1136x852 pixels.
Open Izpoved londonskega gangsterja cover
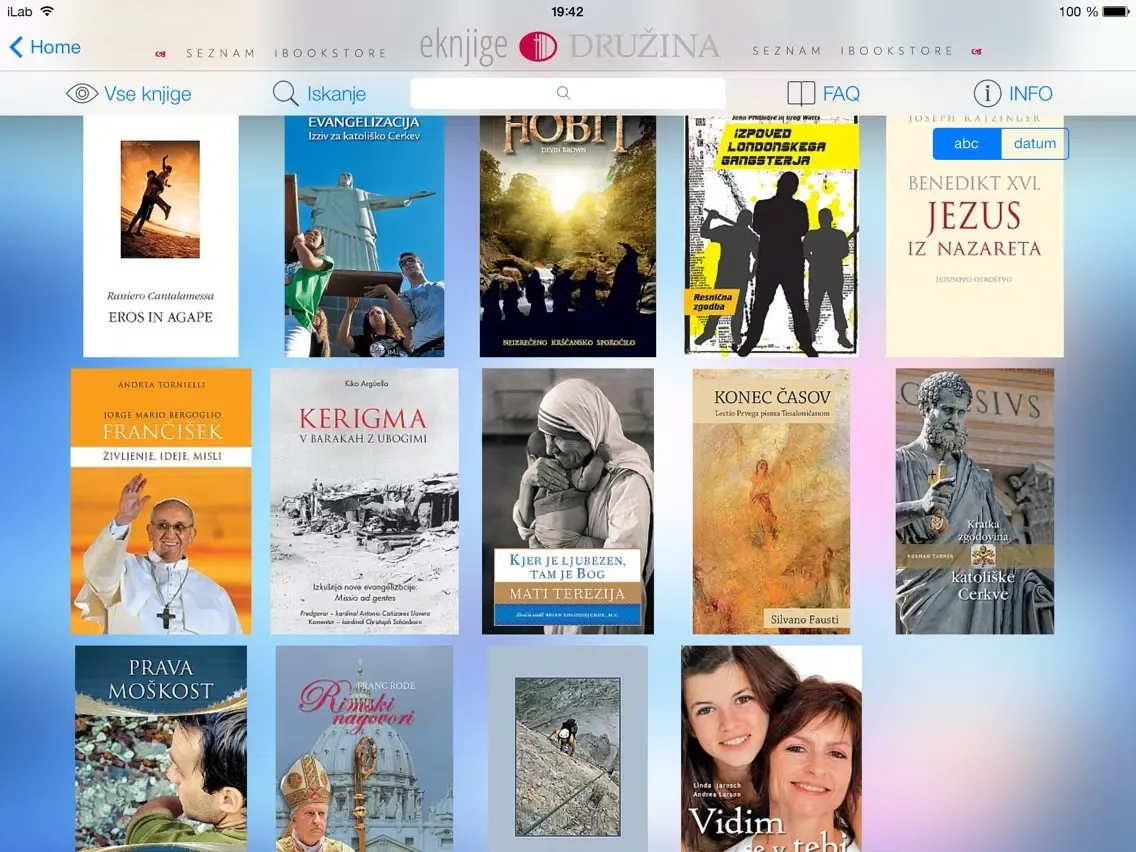tap(772, 236)
